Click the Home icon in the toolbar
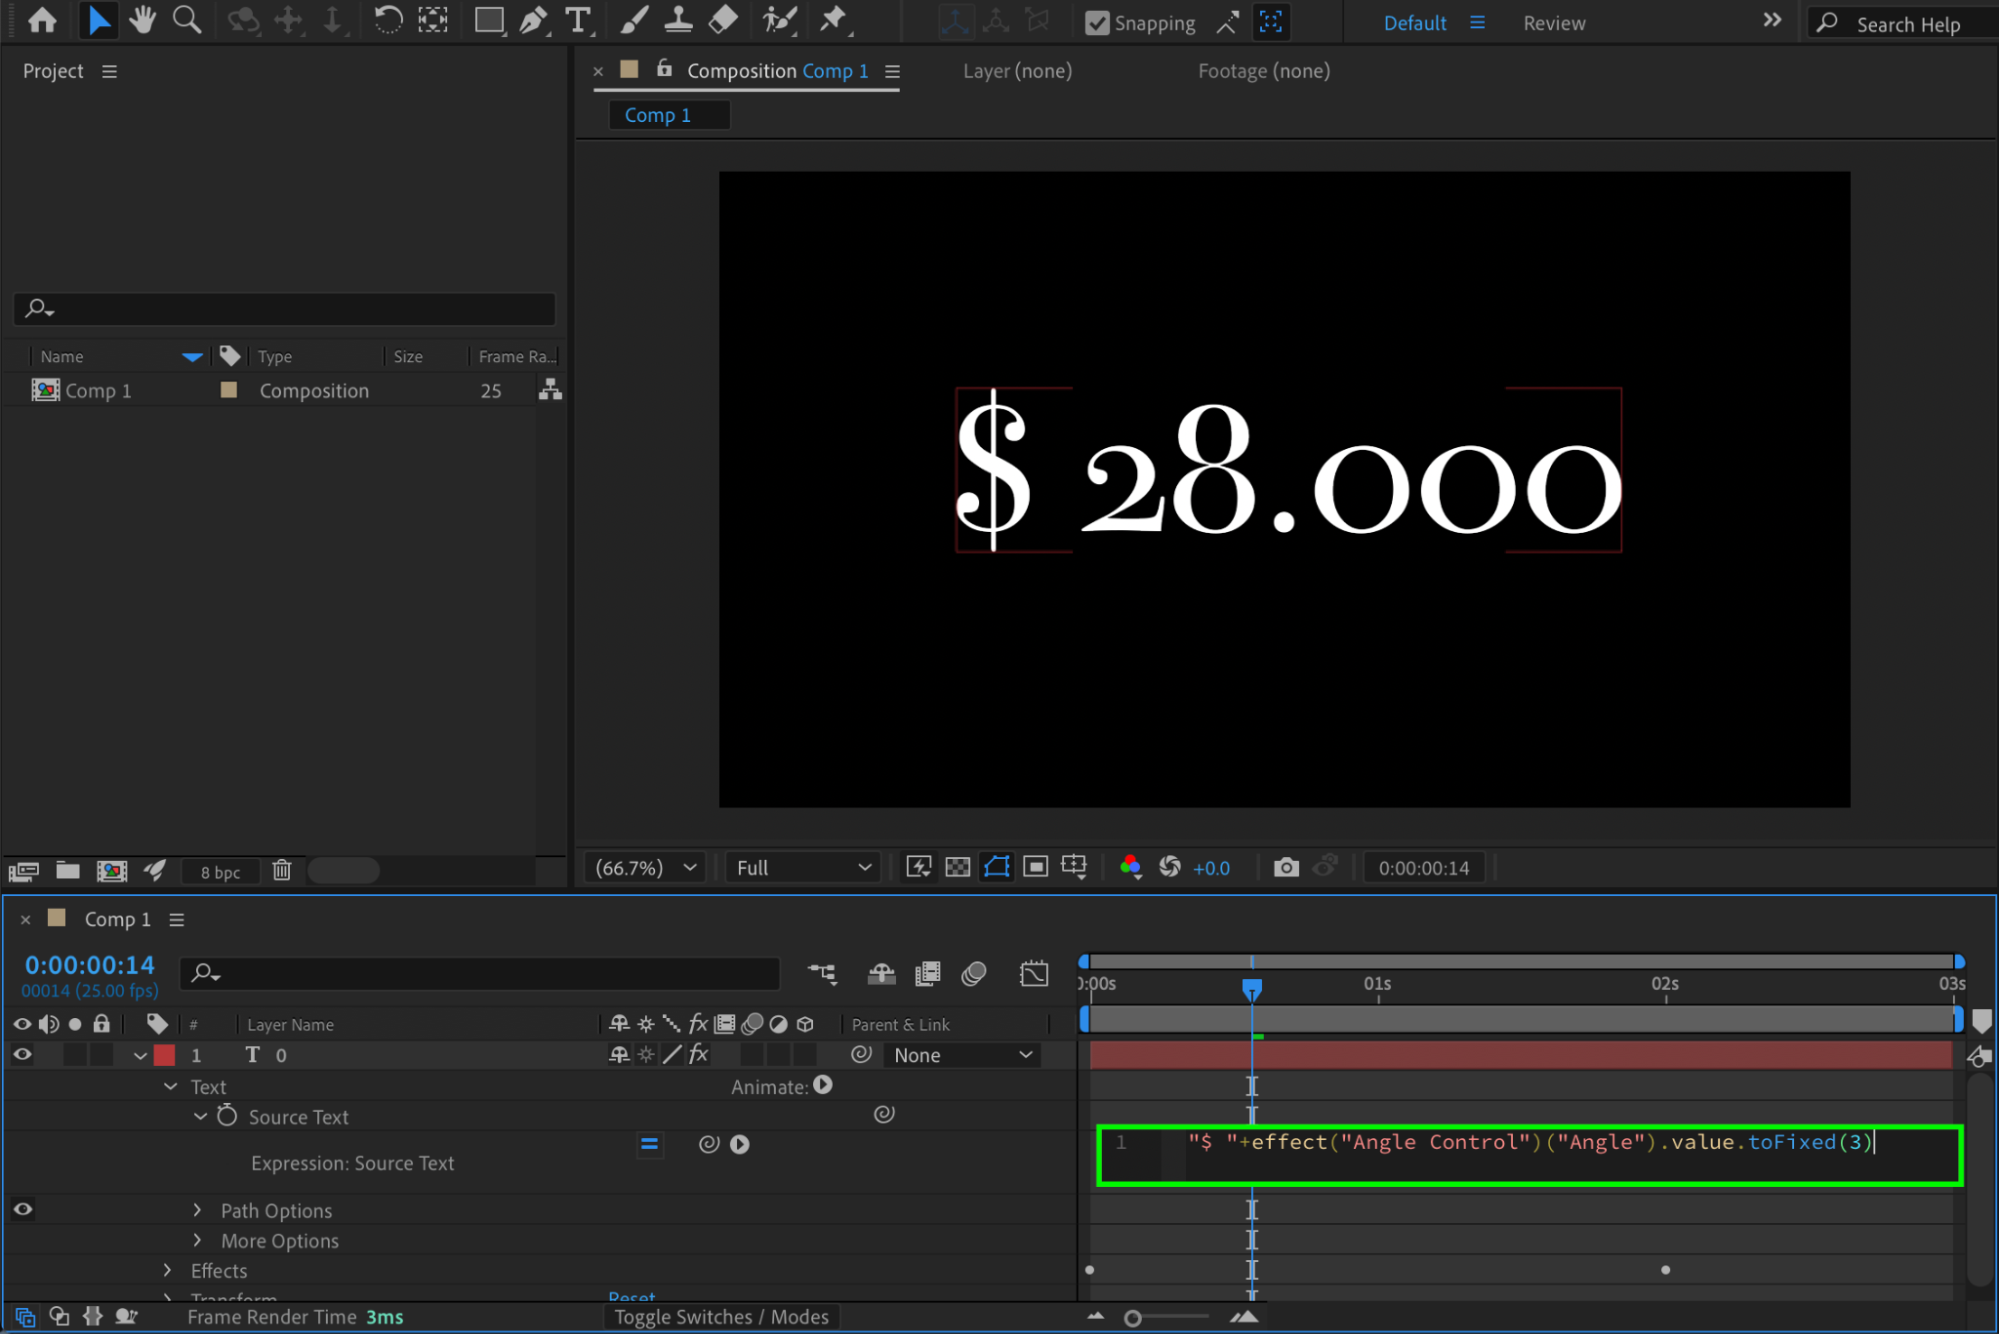The height and width of the screenshot is (1335, 1999). click(42, 20)
